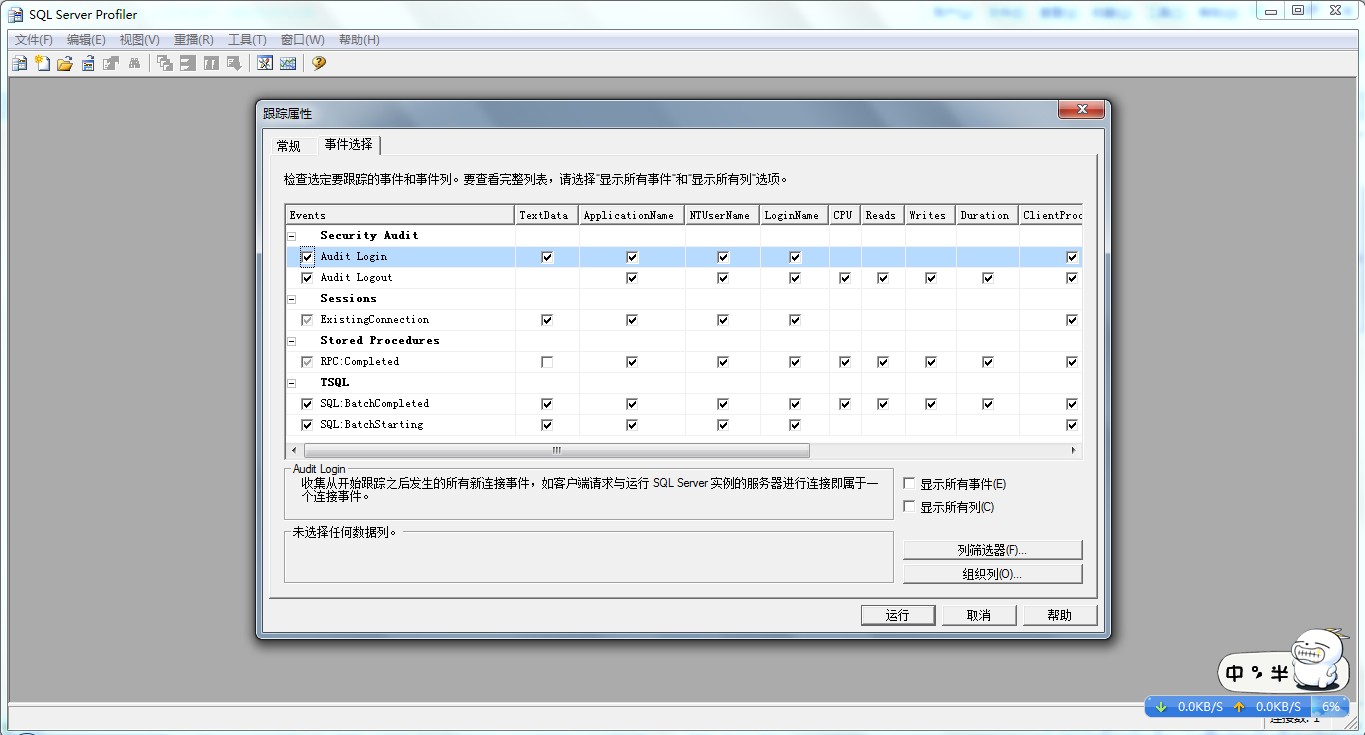Uncheck NTUserName for SQL:BatchStarting

click(723, 425)
